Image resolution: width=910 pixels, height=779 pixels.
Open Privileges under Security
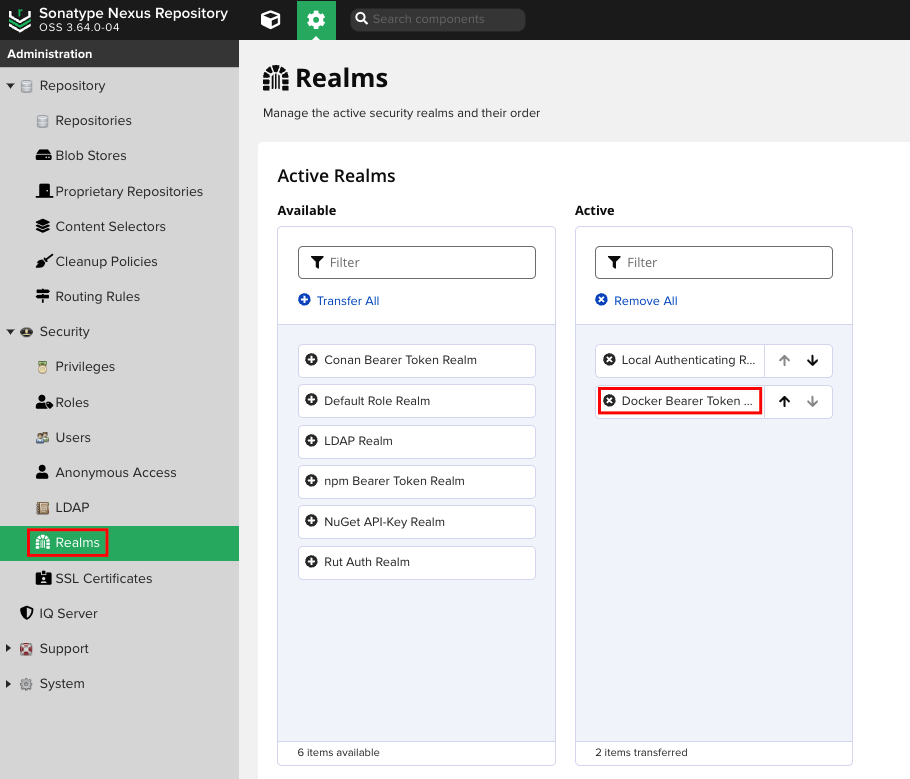coord(85,367)
